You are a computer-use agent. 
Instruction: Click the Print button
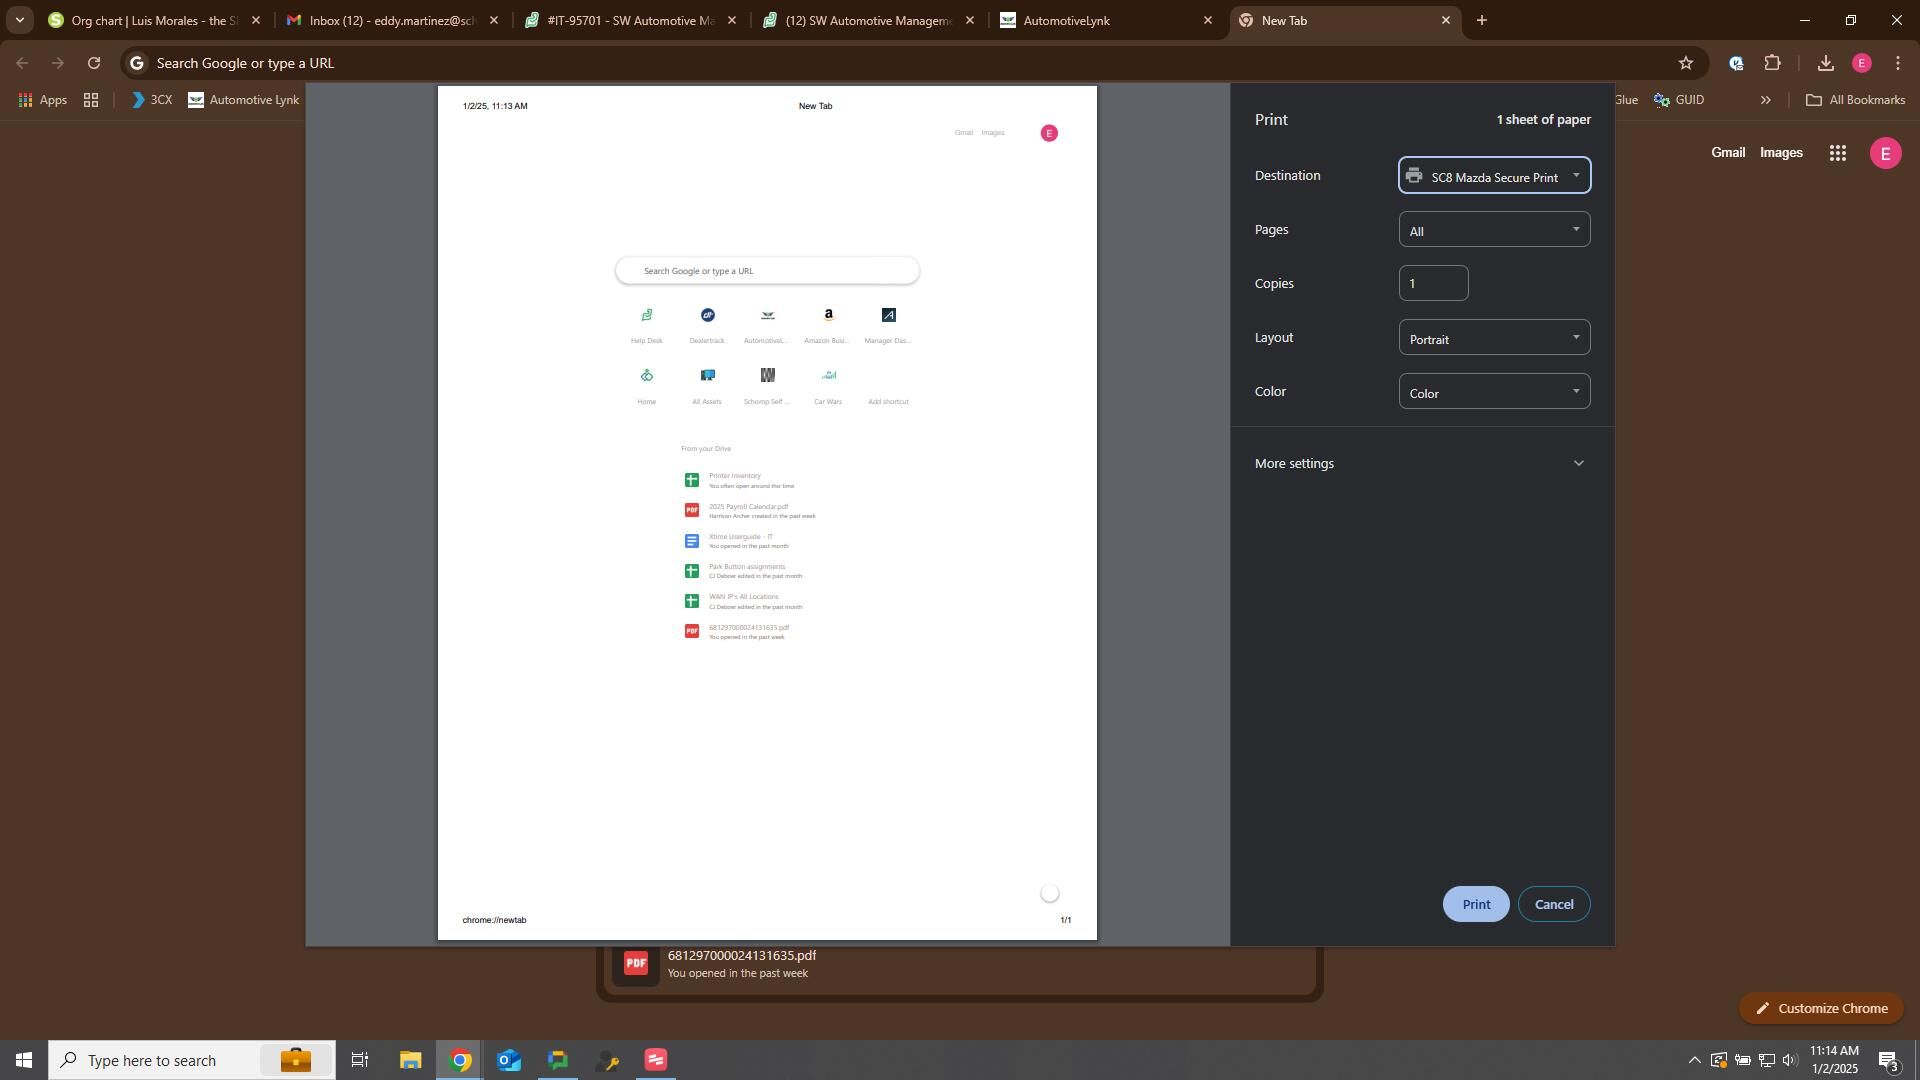(1475, 904)
